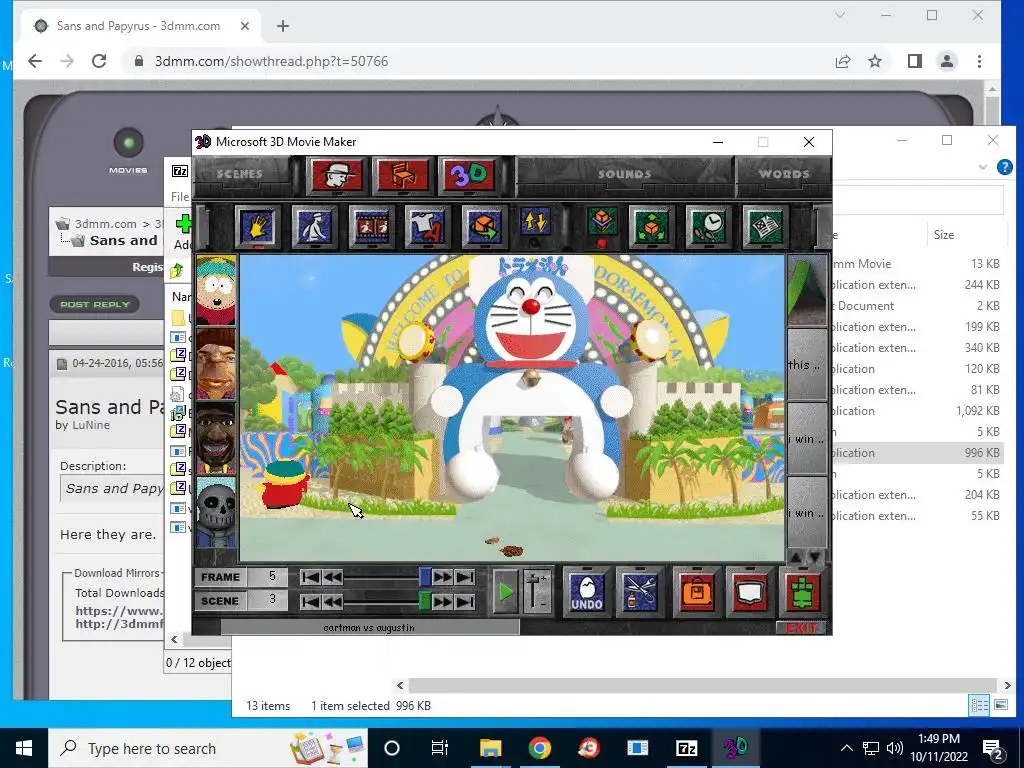Click the blue frame slider handle

pyautogui.click(x=425, y=577)
